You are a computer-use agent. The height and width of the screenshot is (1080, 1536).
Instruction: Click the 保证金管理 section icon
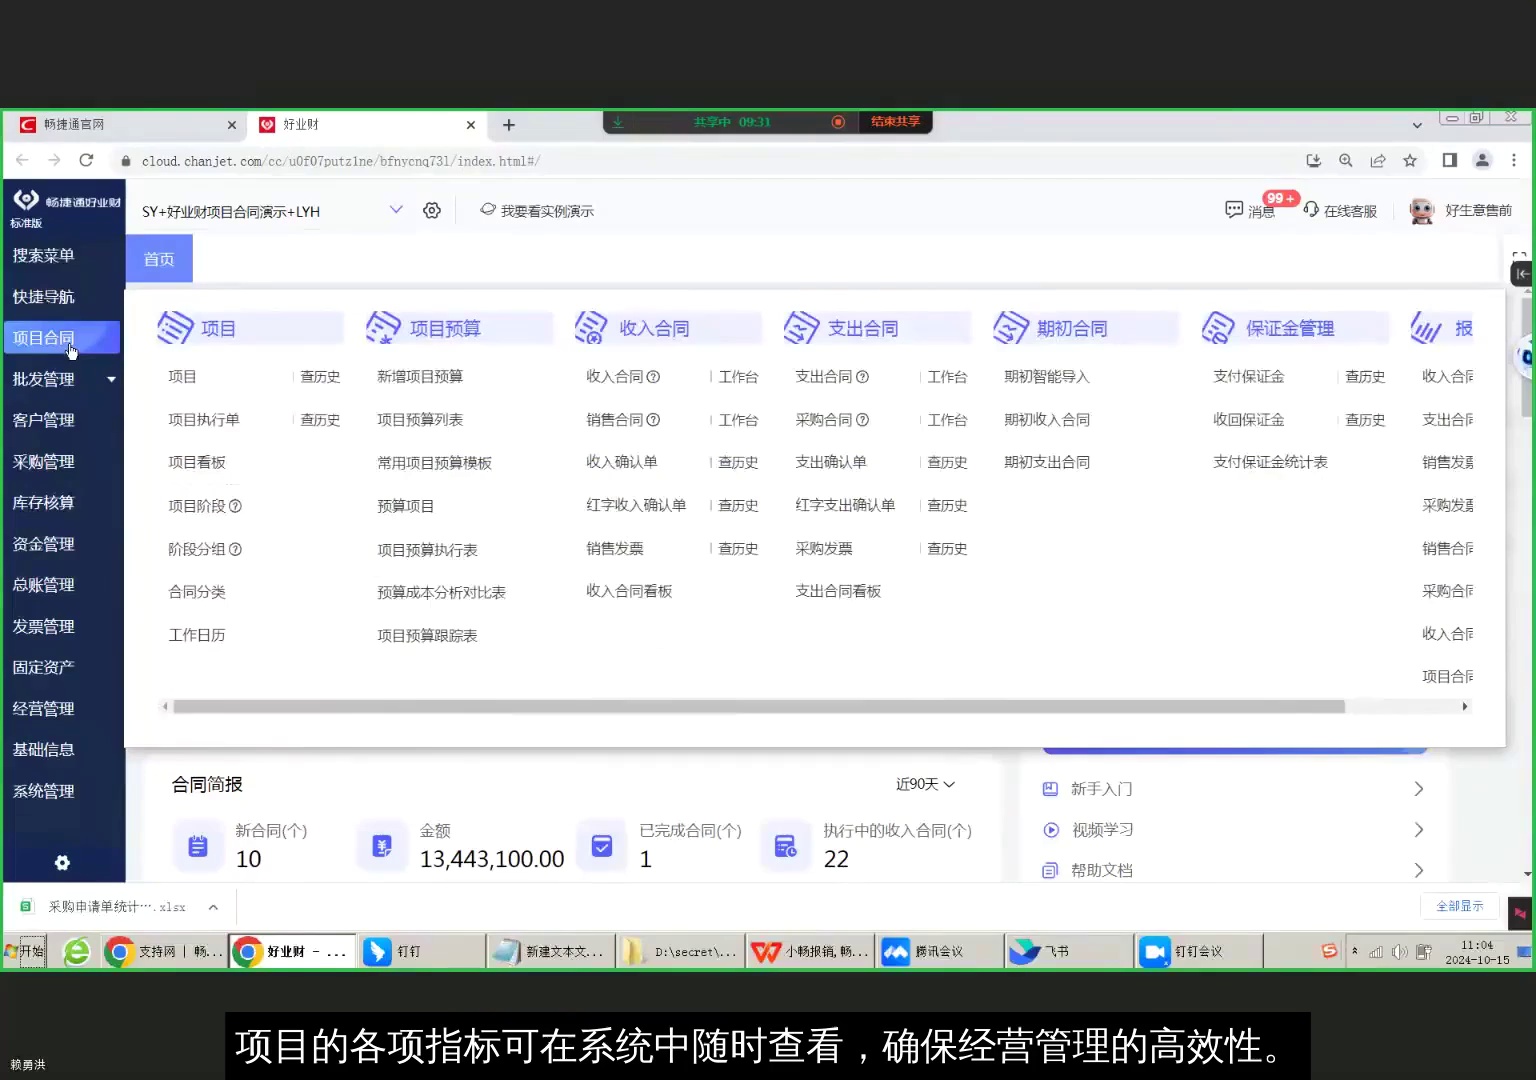(1219, 327)
